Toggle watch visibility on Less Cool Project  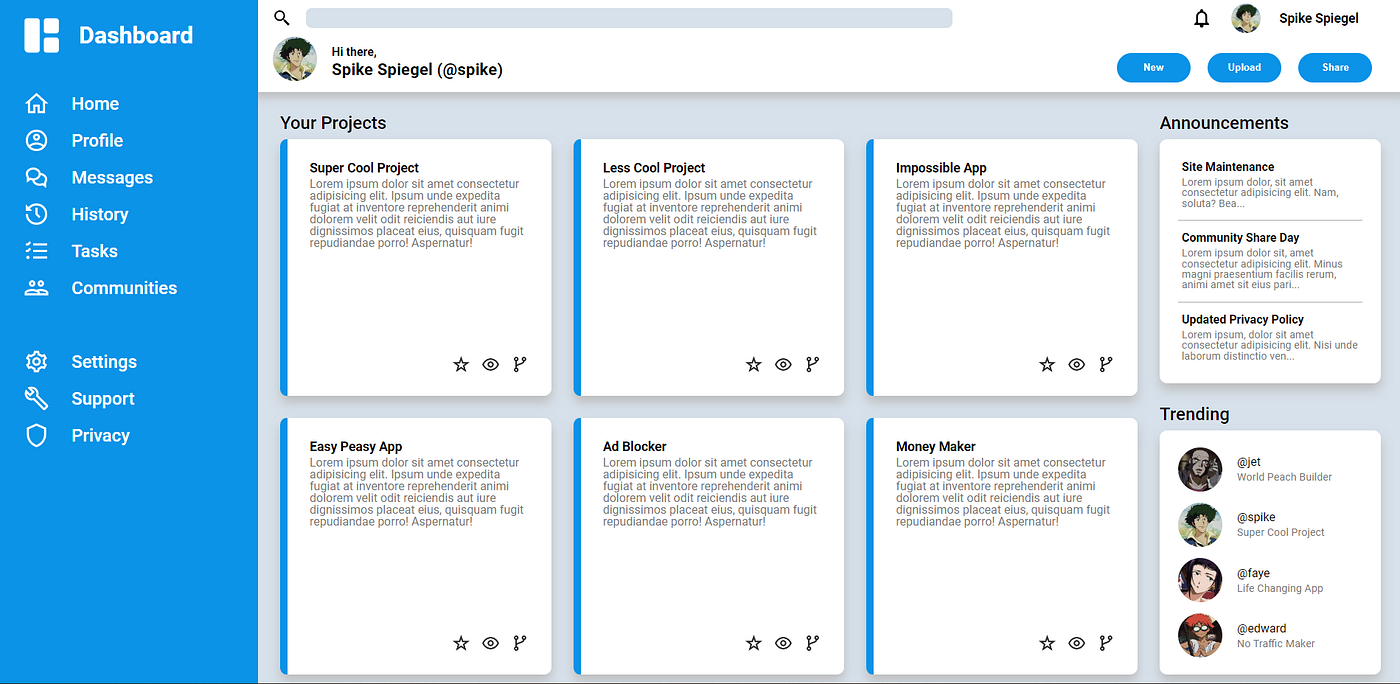click(783, 364)
